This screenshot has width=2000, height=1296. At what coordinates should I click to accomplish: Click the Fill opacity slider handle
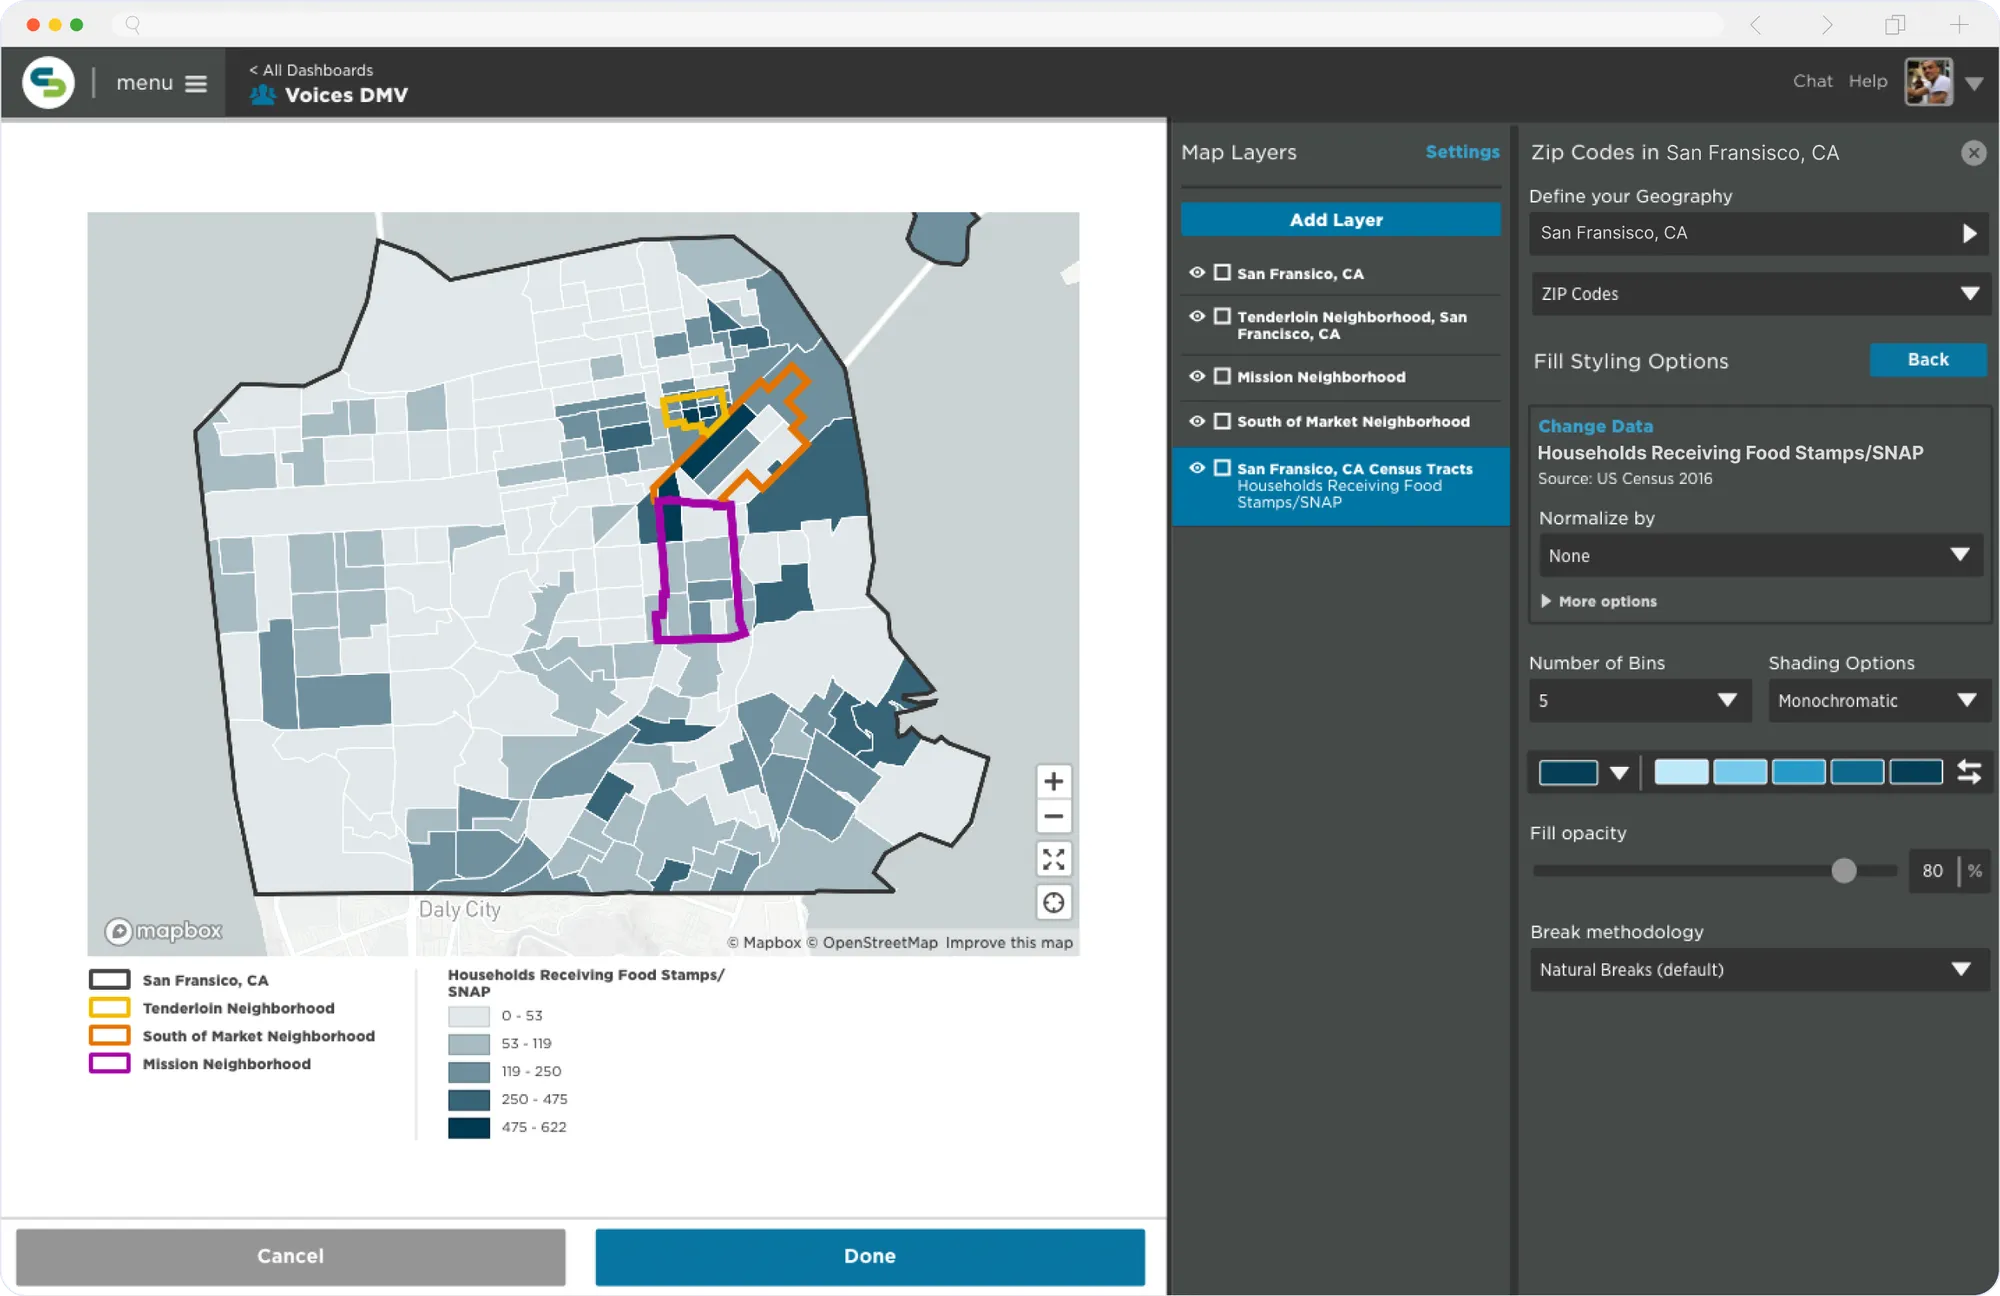point(1843,871)
